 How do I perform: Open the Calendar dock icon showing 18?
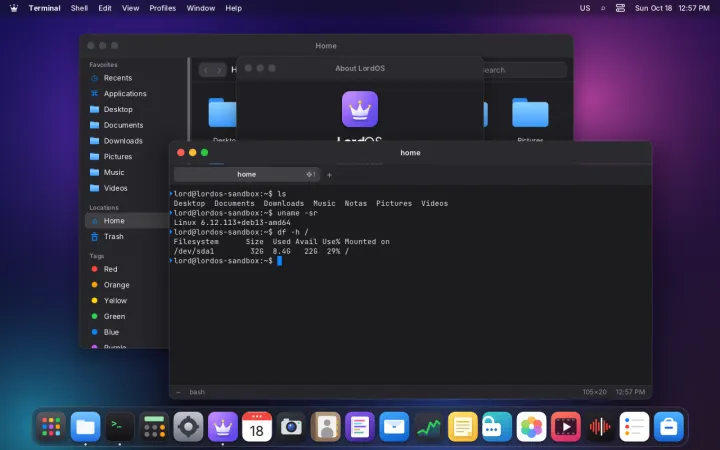click(257, 427)
